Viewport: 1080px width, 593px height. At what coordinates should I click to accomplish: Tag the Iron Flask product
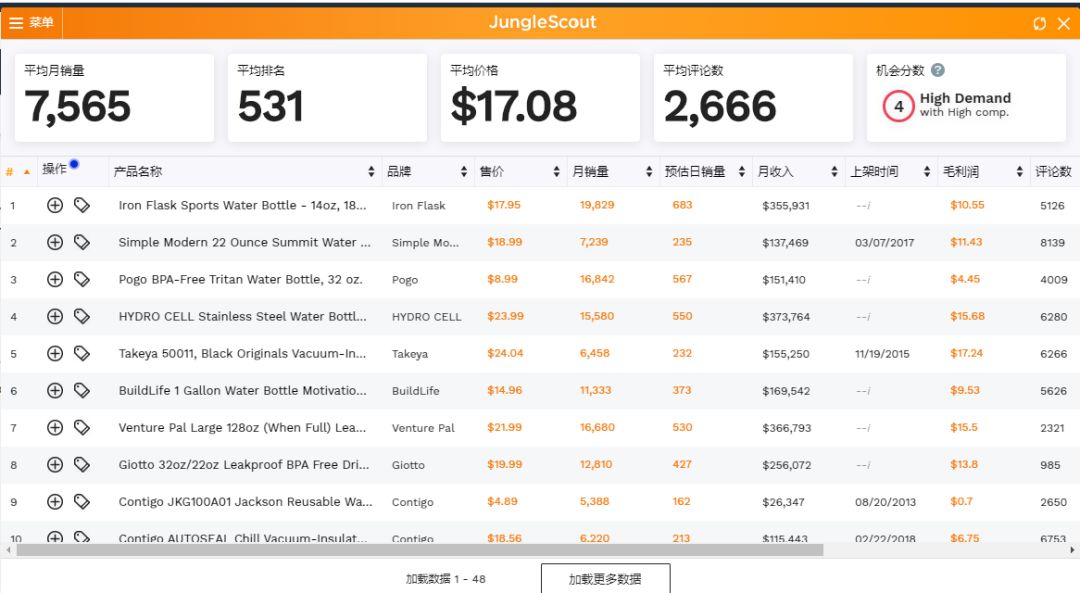(82, 205)
